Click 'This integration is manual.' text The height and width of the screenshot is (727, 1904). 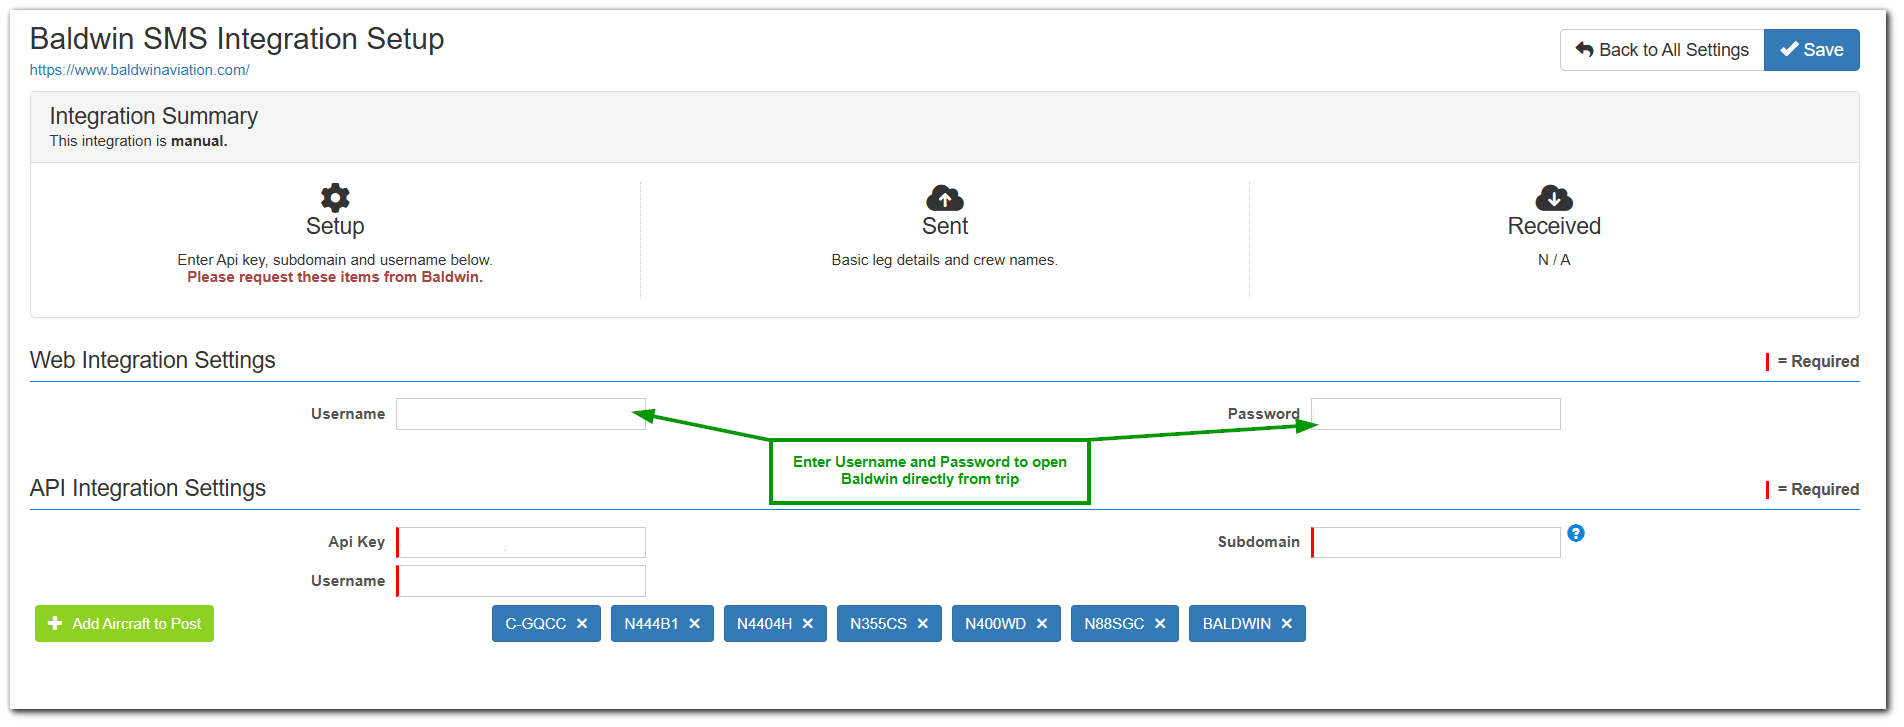pyautogui.click(x=139, y=141)
